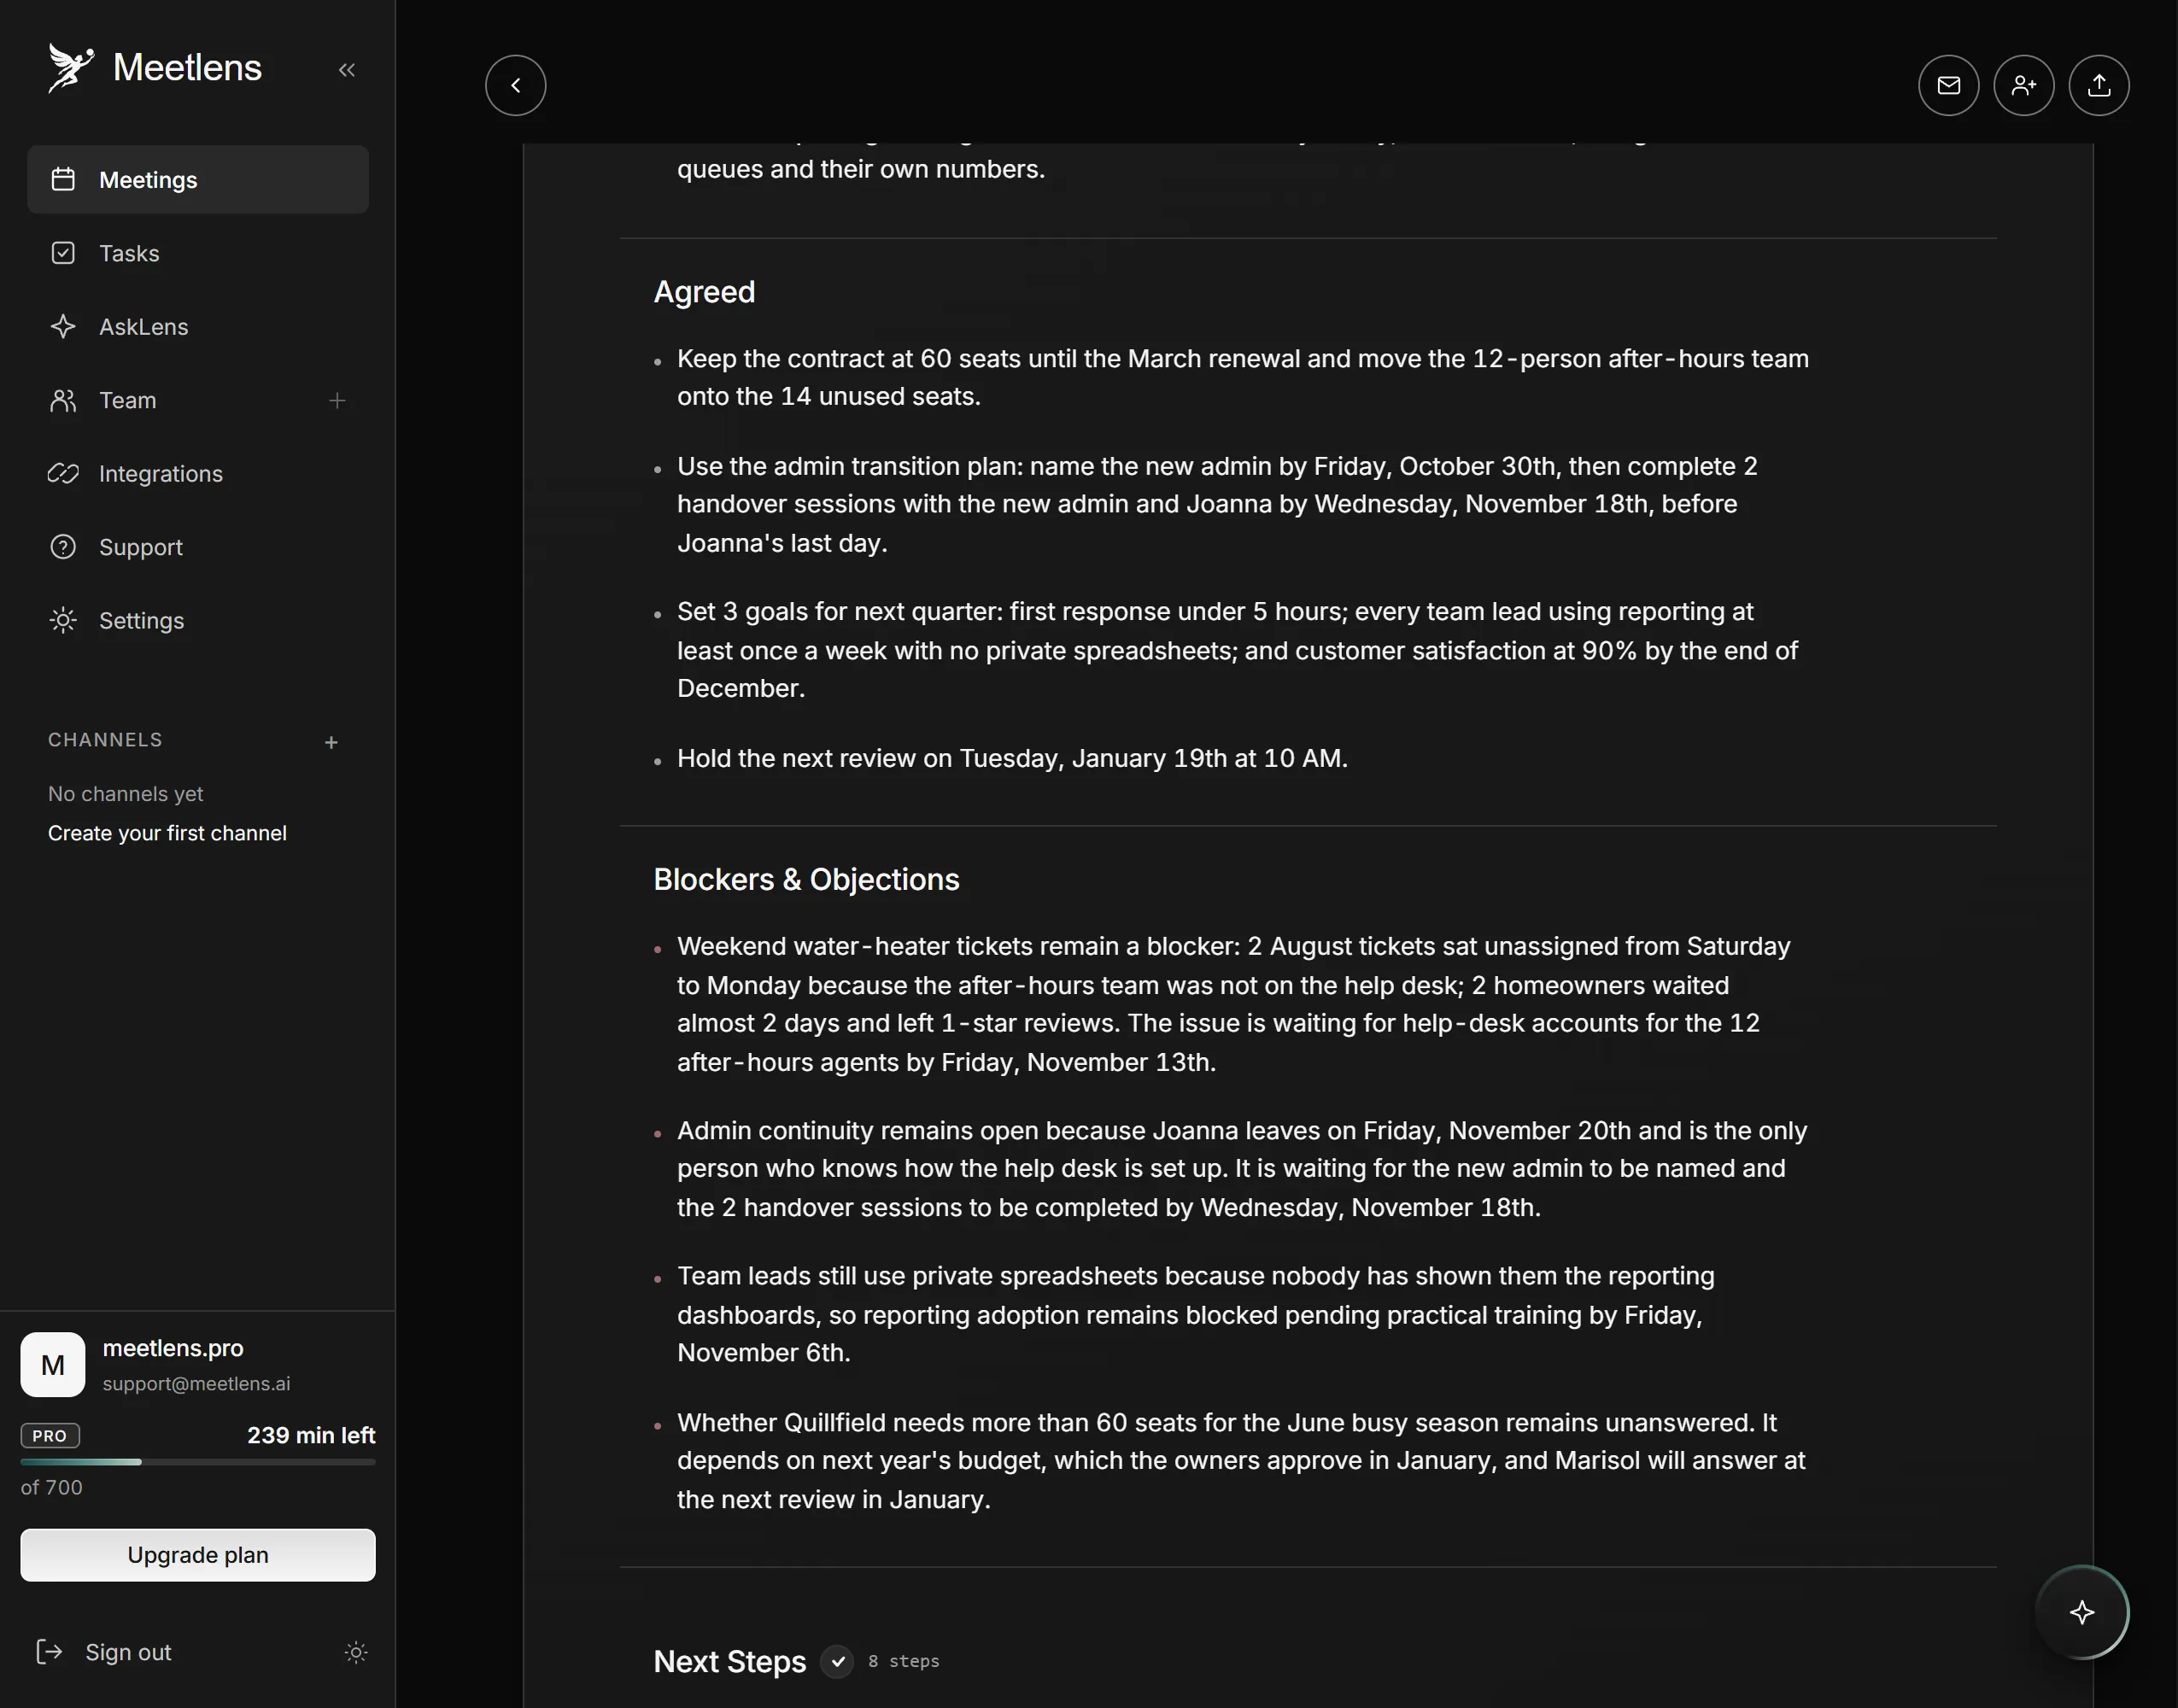Click the Sign out door-arrow icon
The height and width of the screenshot is (1708, 2178).
(x=49, y=1651)
